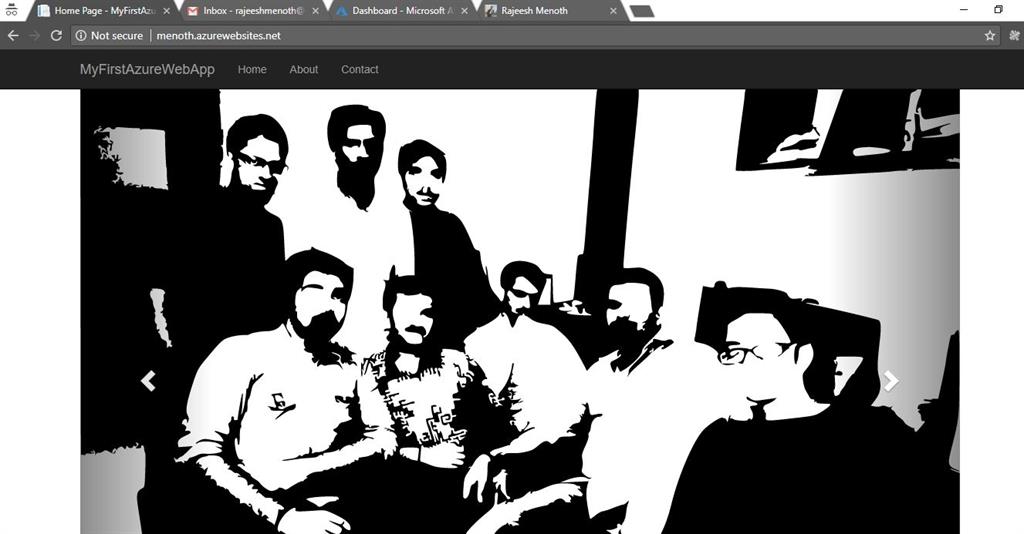
Task: Switch to the Dashboard - Microsoft Azure tab
Action: pos(403,11)
